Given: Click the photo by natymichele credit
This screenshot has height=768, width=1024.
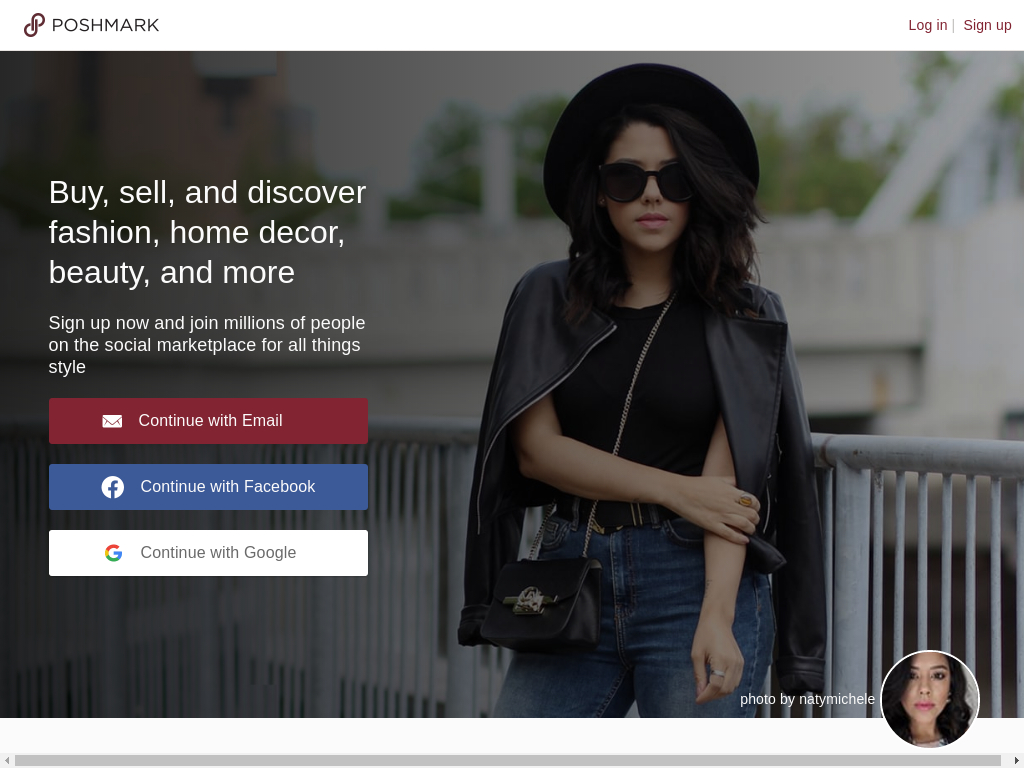Looking at the screenshot, I should point(807,699).
